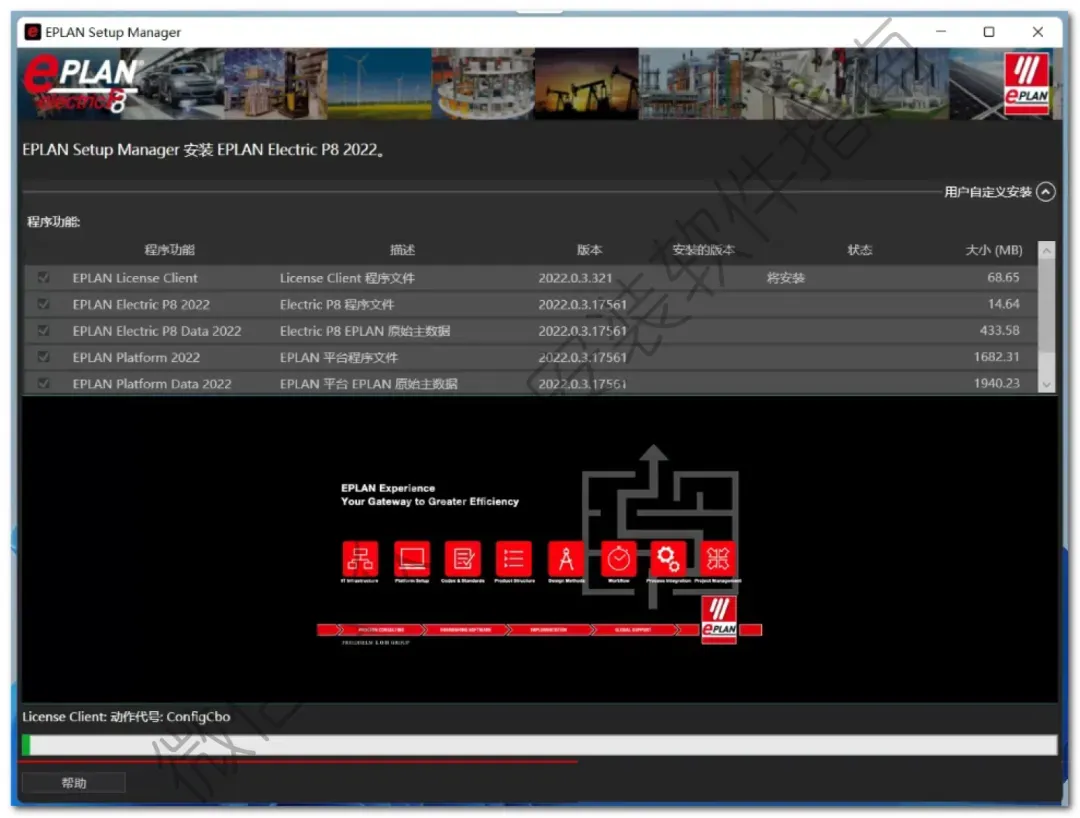Click the feature list scrollbar thumb
Screen dimensions: 1080x818
[1046, 305]
